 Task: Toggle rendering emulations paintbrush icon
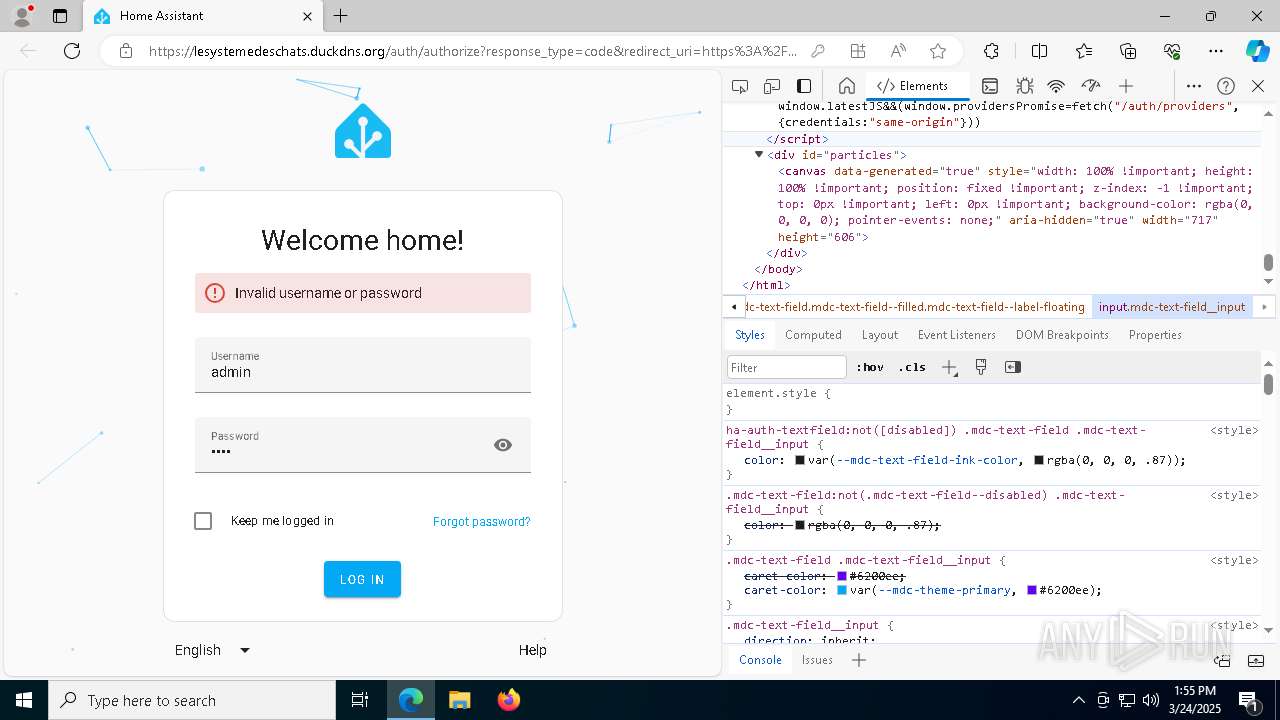click(x=981, y=367)
